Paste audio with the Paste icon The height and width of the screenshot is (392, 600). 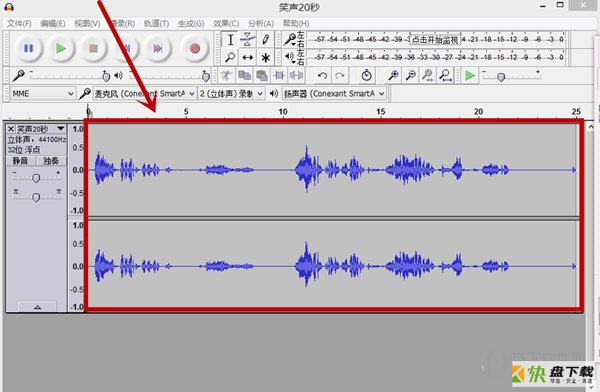[262, 76]
